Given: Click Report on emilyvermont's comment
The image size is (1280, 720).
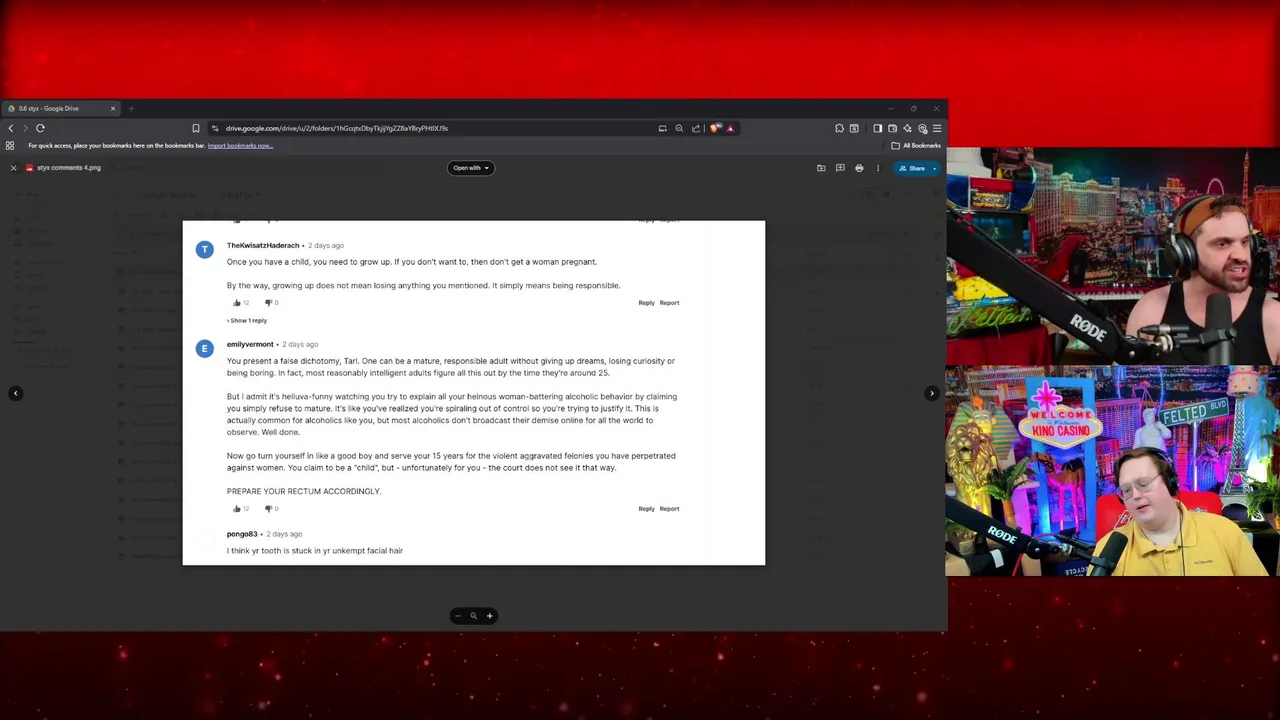Looking at the screenshot, I should pos(669,509).
